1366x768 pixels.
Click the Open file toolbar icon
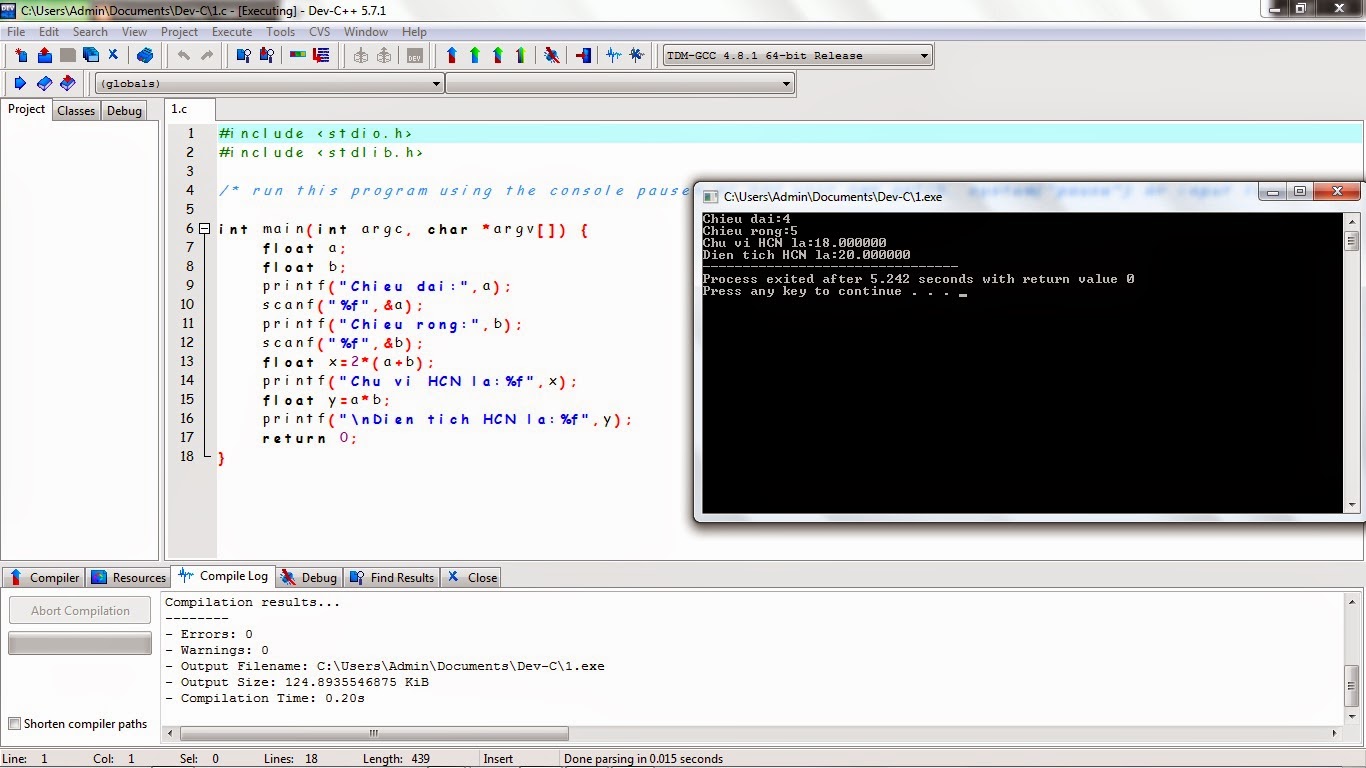click(44, 56)
